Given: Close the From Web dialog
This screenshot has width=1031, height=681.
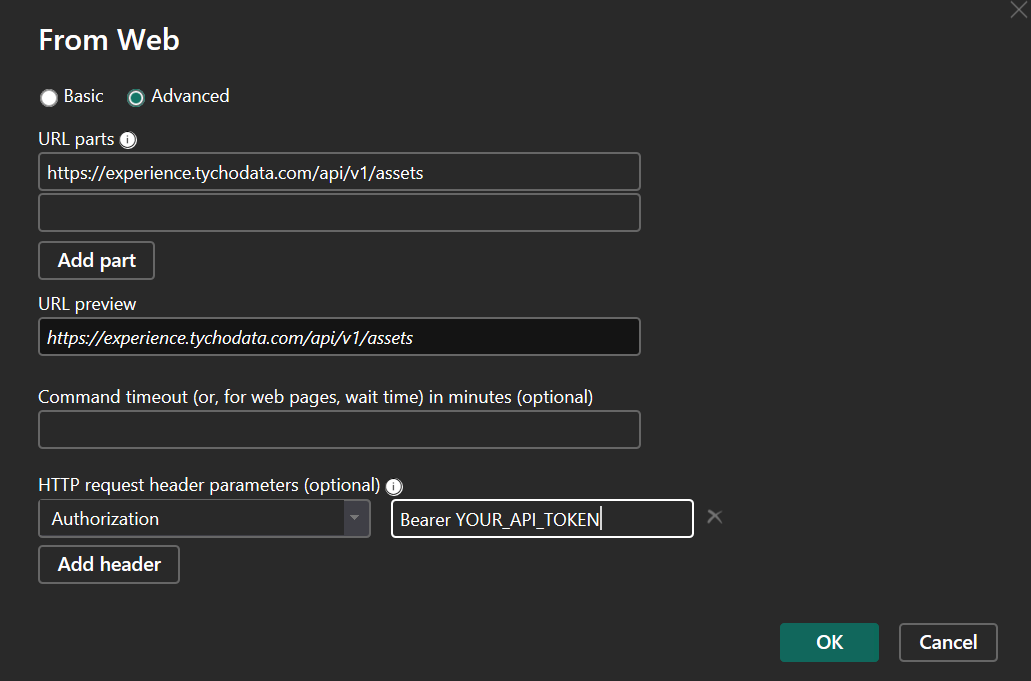Looking at the screenshot, I should (1018, 10).
